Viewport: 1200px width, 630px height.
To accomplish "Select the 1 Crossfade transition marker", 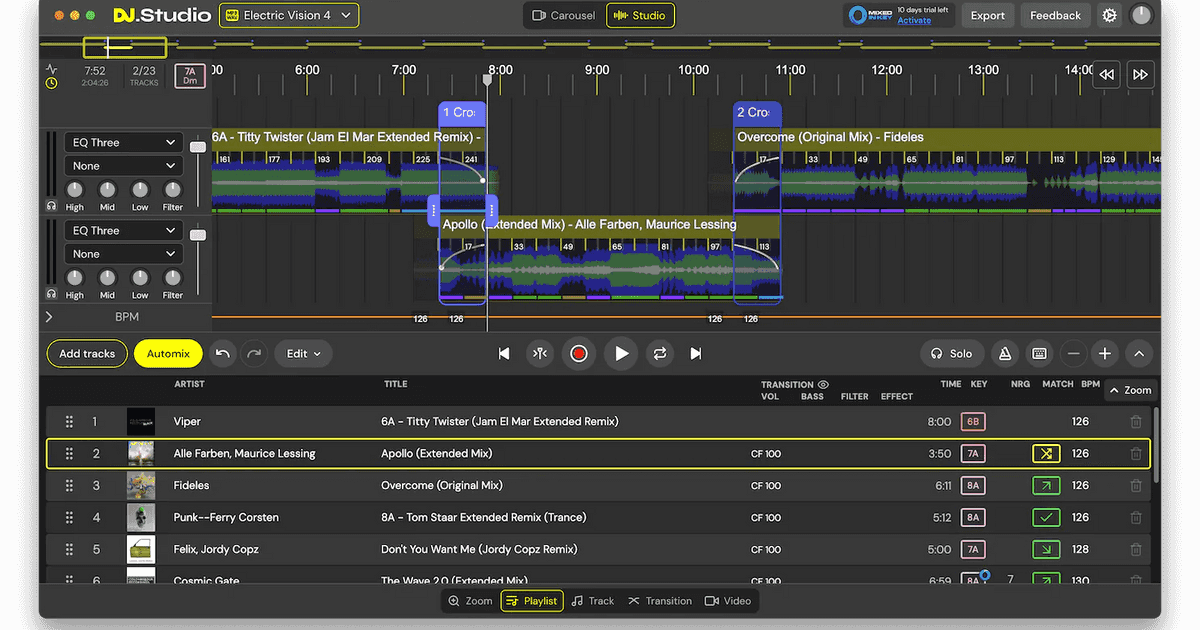I will 462,112.
